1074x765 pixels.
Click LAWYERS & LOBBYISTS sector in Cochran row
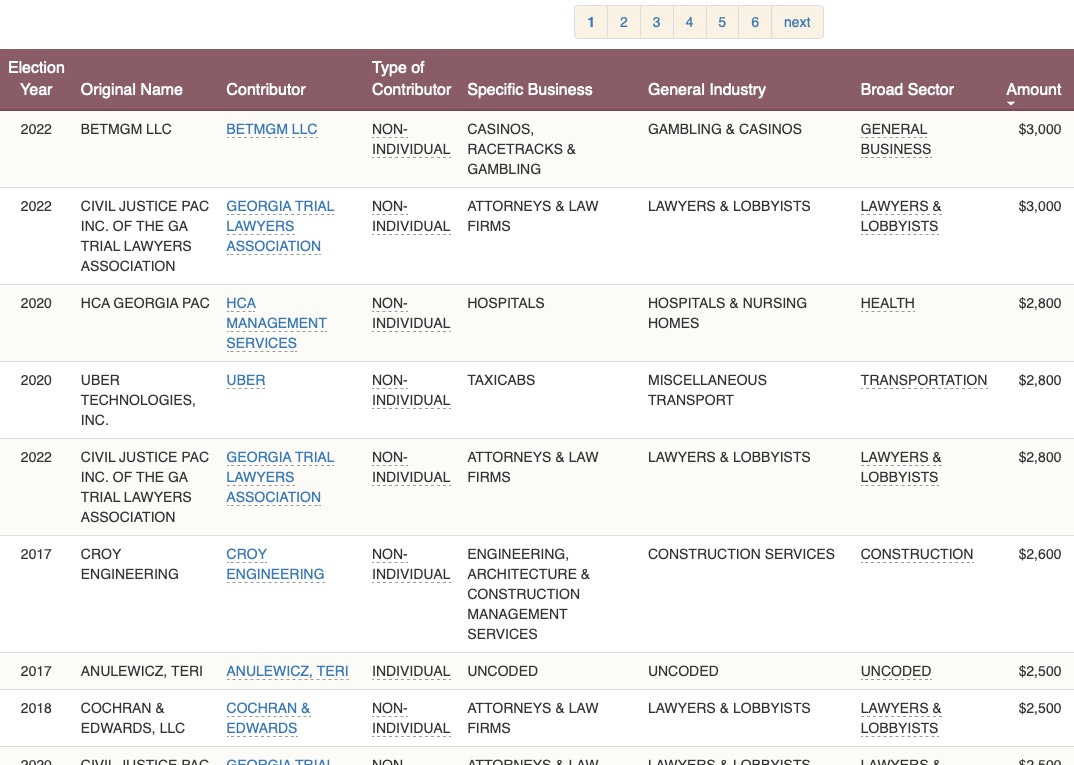[x=901, y=718]
